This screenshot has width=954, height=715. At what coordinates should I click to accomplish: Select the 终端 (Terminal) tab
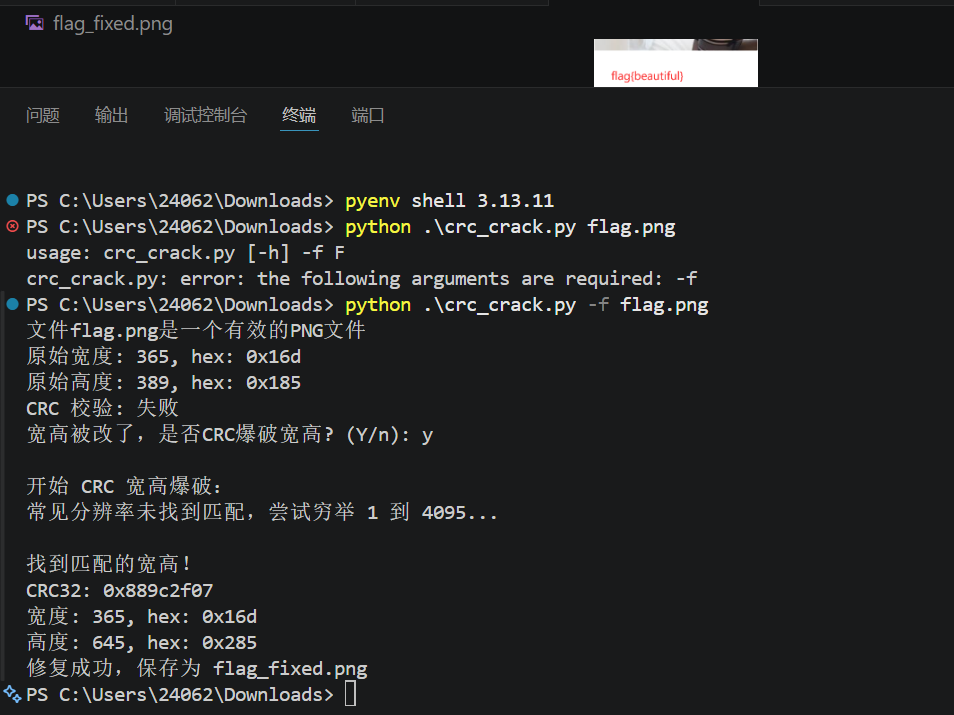[x=299, y=115]
